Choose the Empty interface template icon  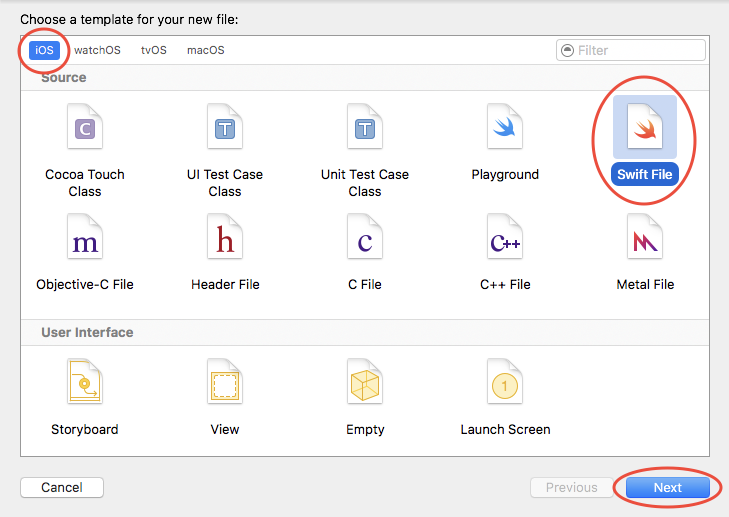(x=364, y=383)
